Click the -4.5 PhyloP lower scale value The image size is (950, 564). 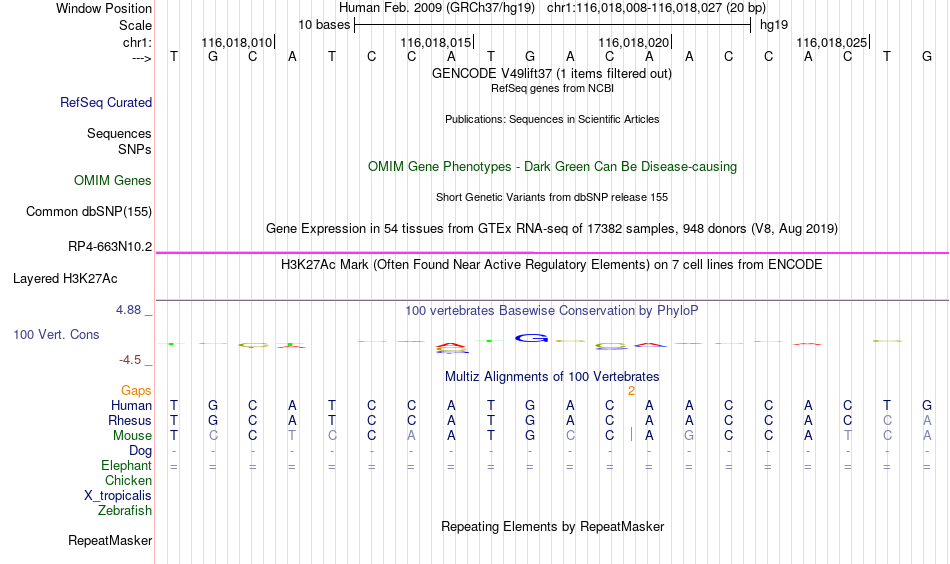click(130, 360)
